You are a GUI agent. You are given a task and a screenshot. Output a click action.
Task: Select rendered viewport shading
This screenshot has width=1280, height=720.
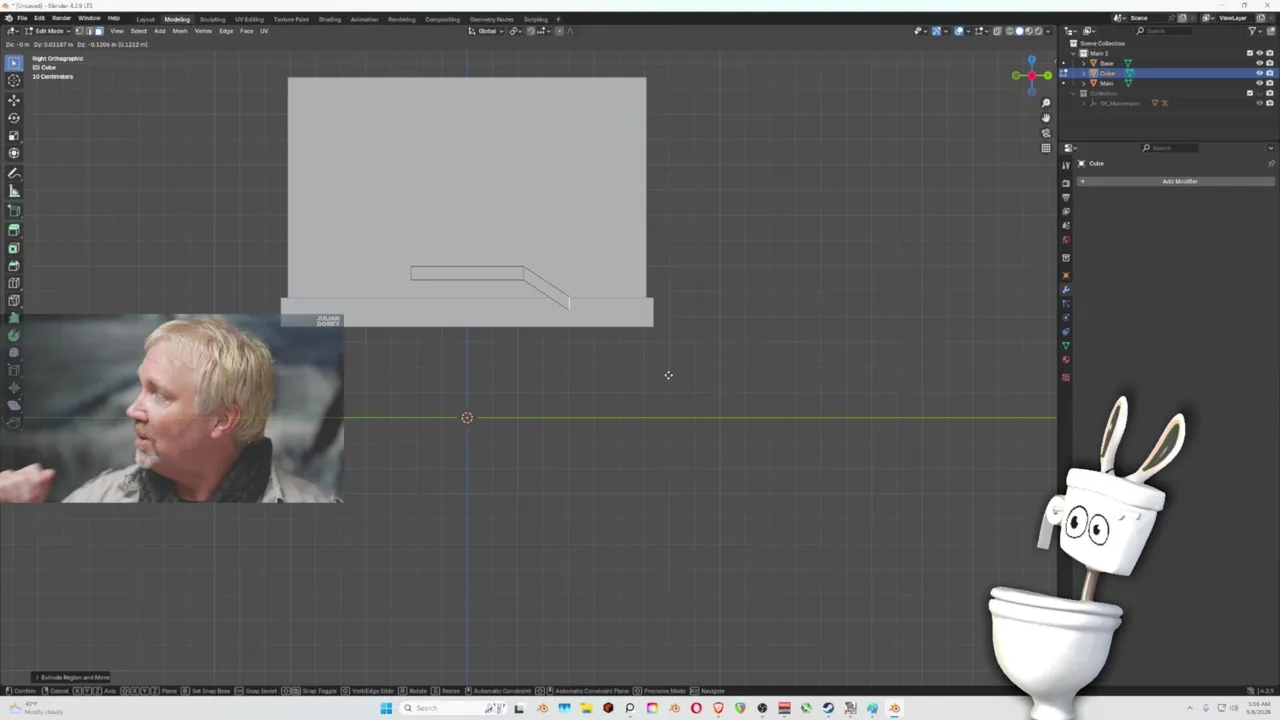pyautogui.click(x=1038, y=31)
